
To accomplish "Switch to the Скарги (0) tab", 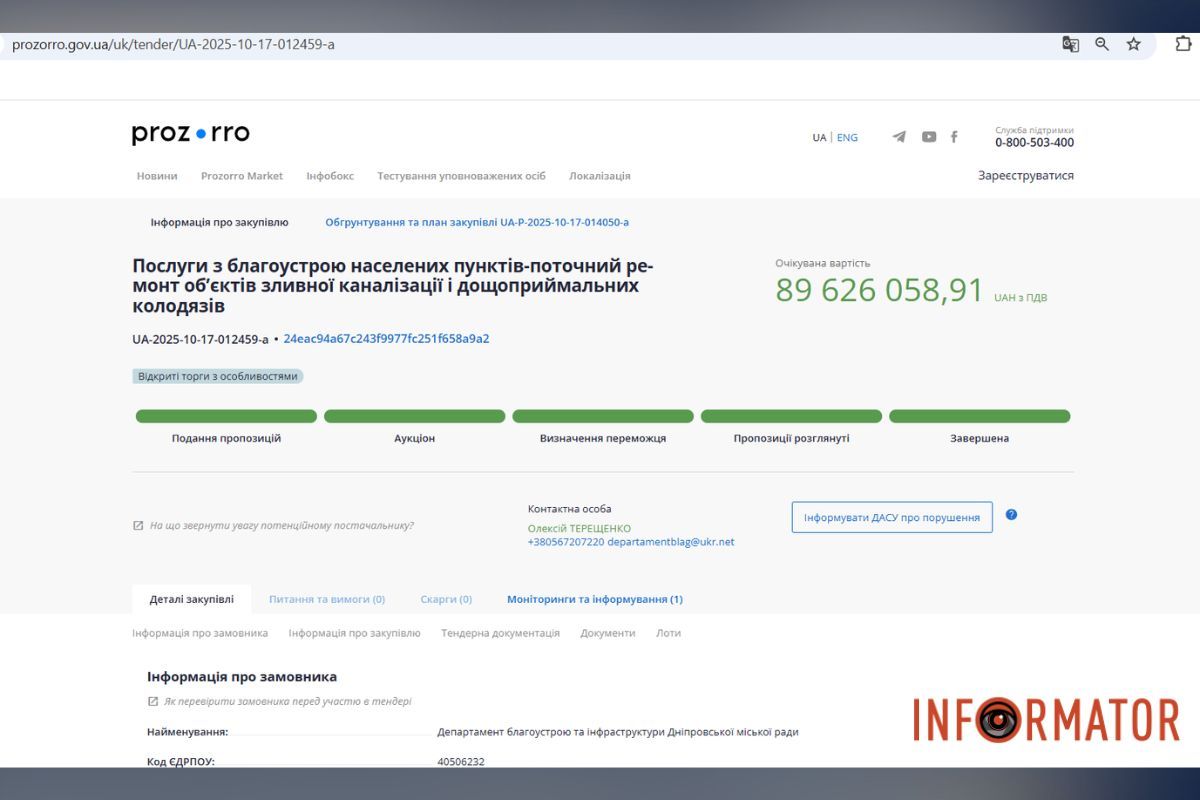I will 446,600.
